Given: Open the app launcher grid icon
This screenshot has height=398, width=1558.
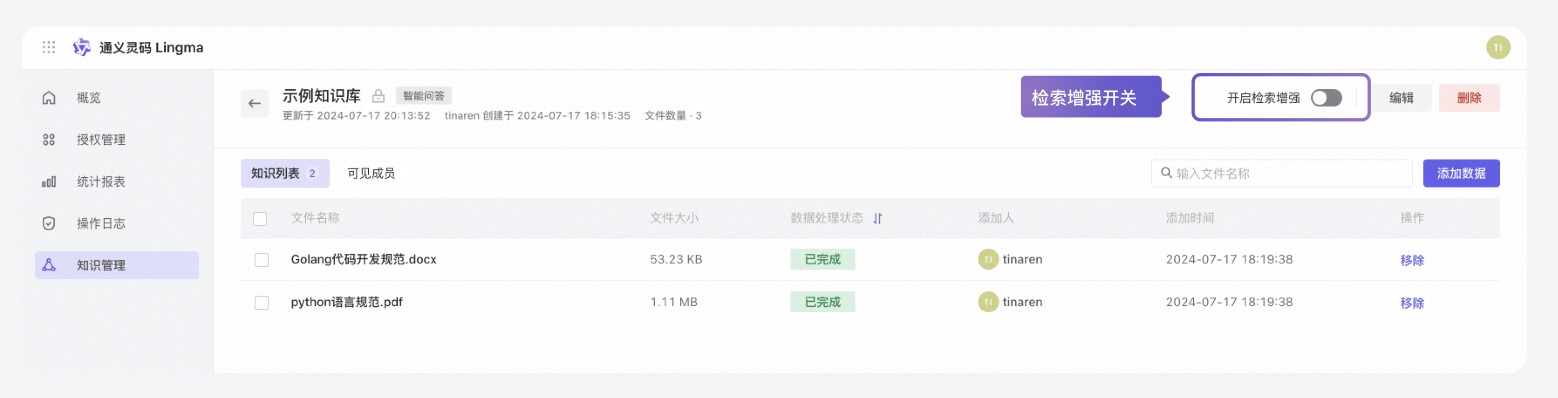Looking at the screenshot, I should (49, 47).
